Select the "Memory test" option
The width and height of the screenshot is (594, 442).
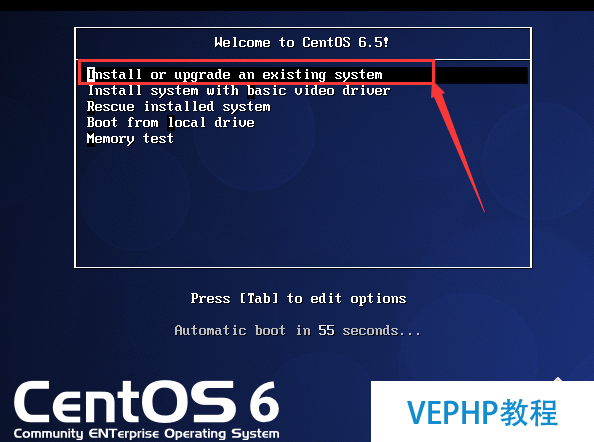tap(130, 139)
